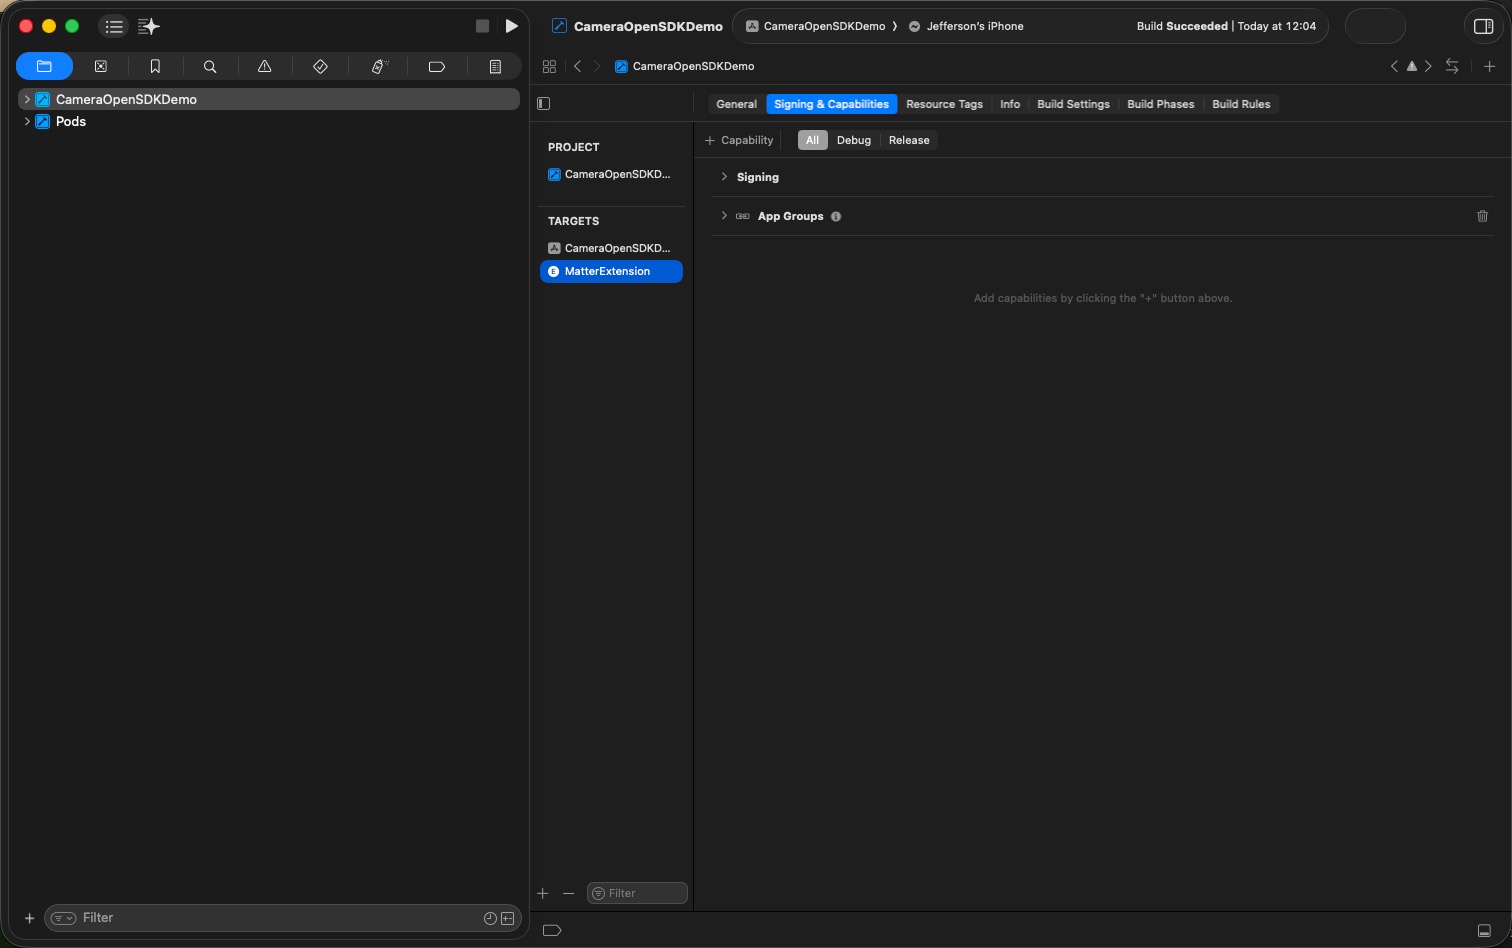
Task: Toggle the left navigator sidebar
Action: [x=543, y=103]
